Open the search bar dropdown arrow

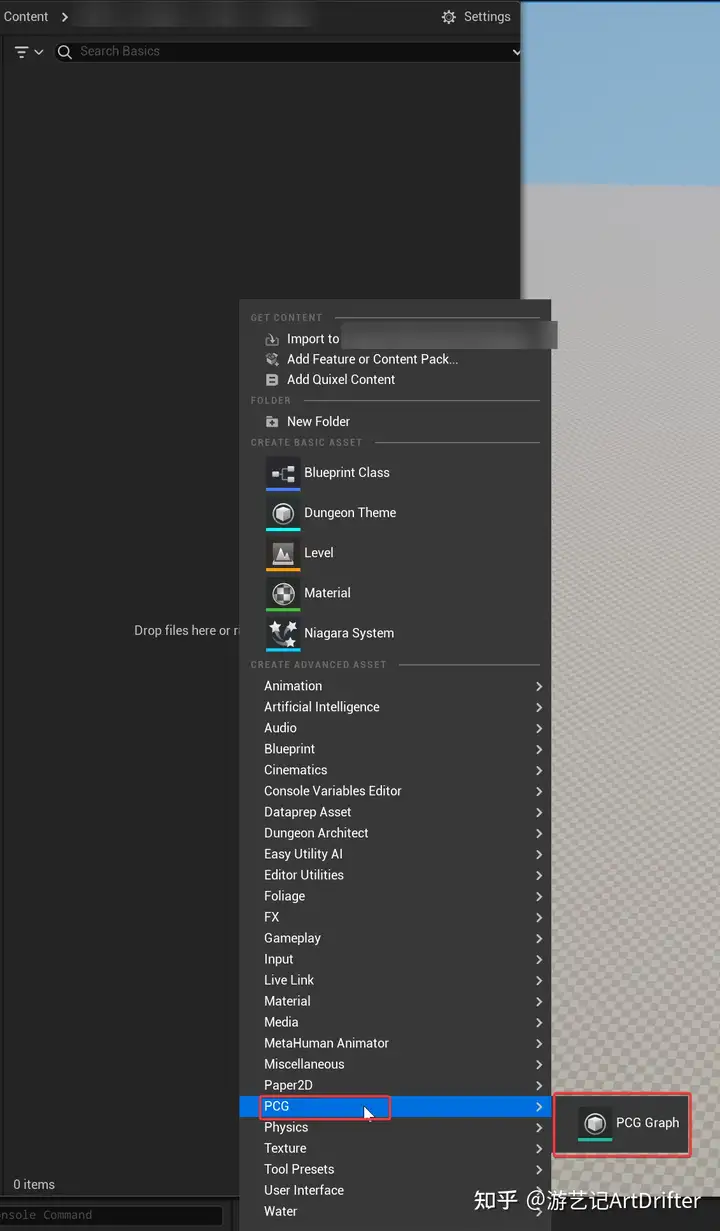(x=516, y=52)
